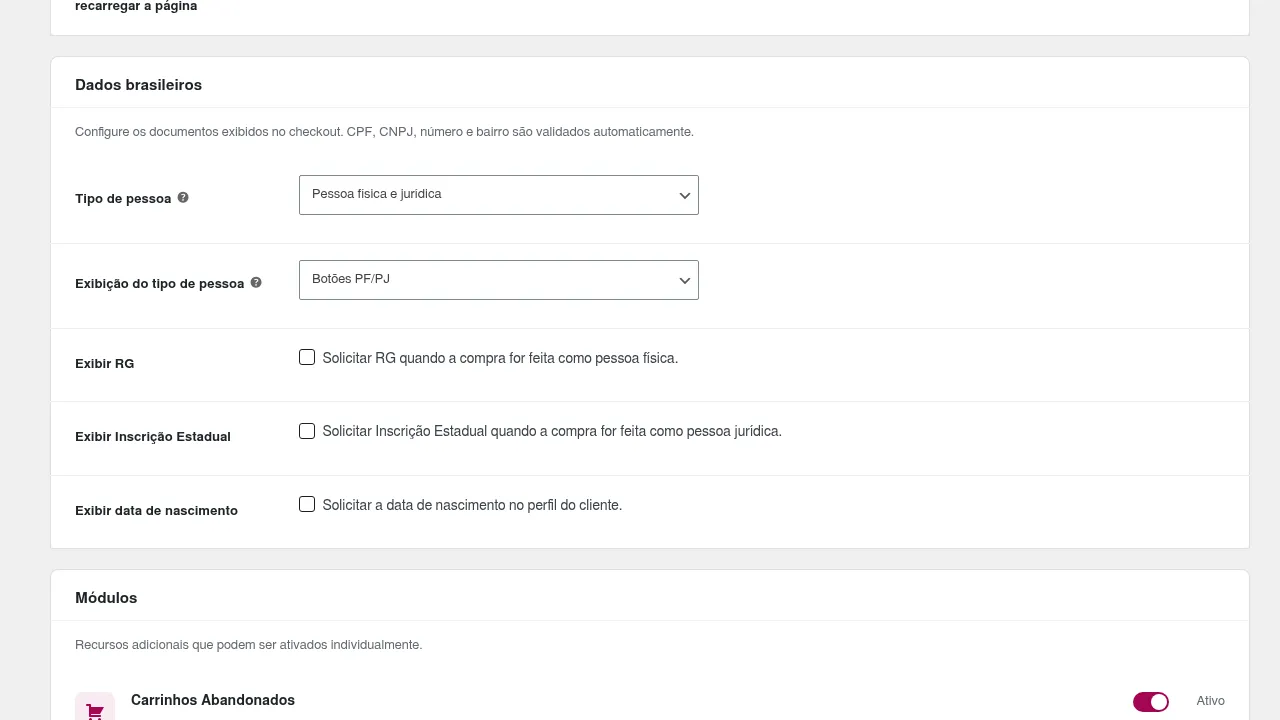This screenshot has height=720, width=1280.
Task: Click the Ativo status label
Action: (x=1210, y=701)
